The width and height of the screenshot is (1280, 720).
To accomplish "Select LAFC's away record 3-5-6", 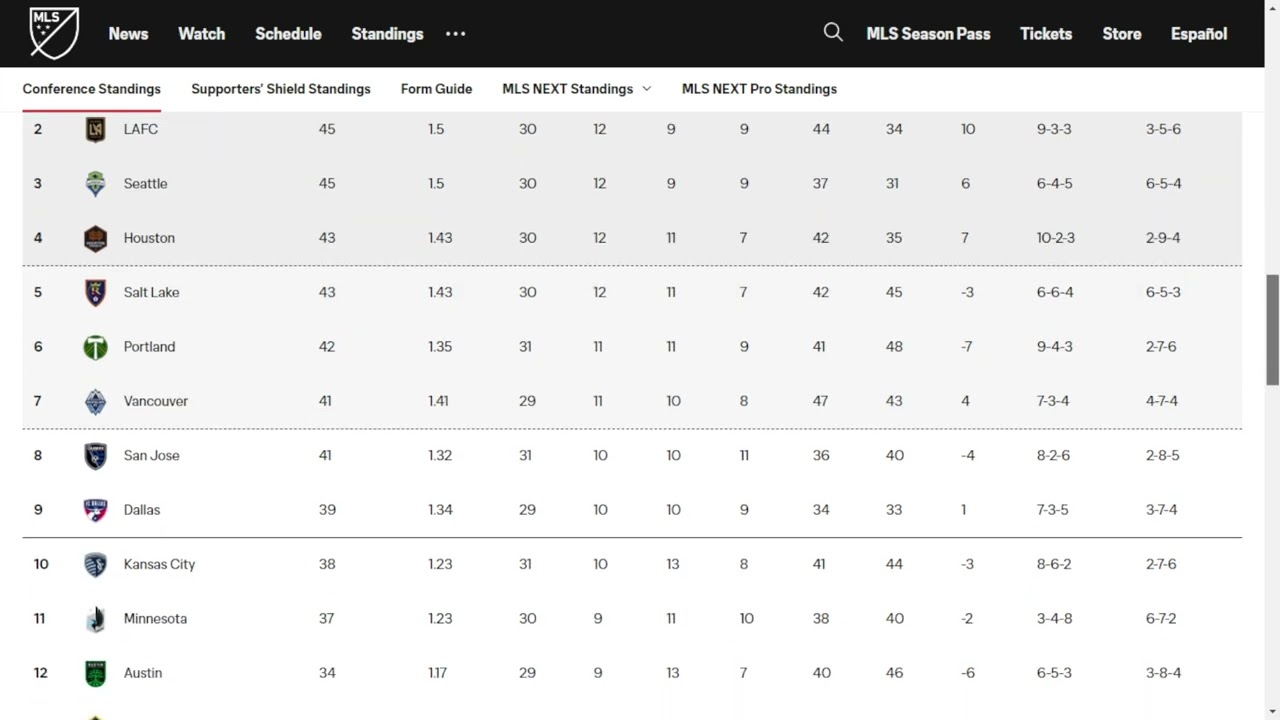I will click(1163, 129).
